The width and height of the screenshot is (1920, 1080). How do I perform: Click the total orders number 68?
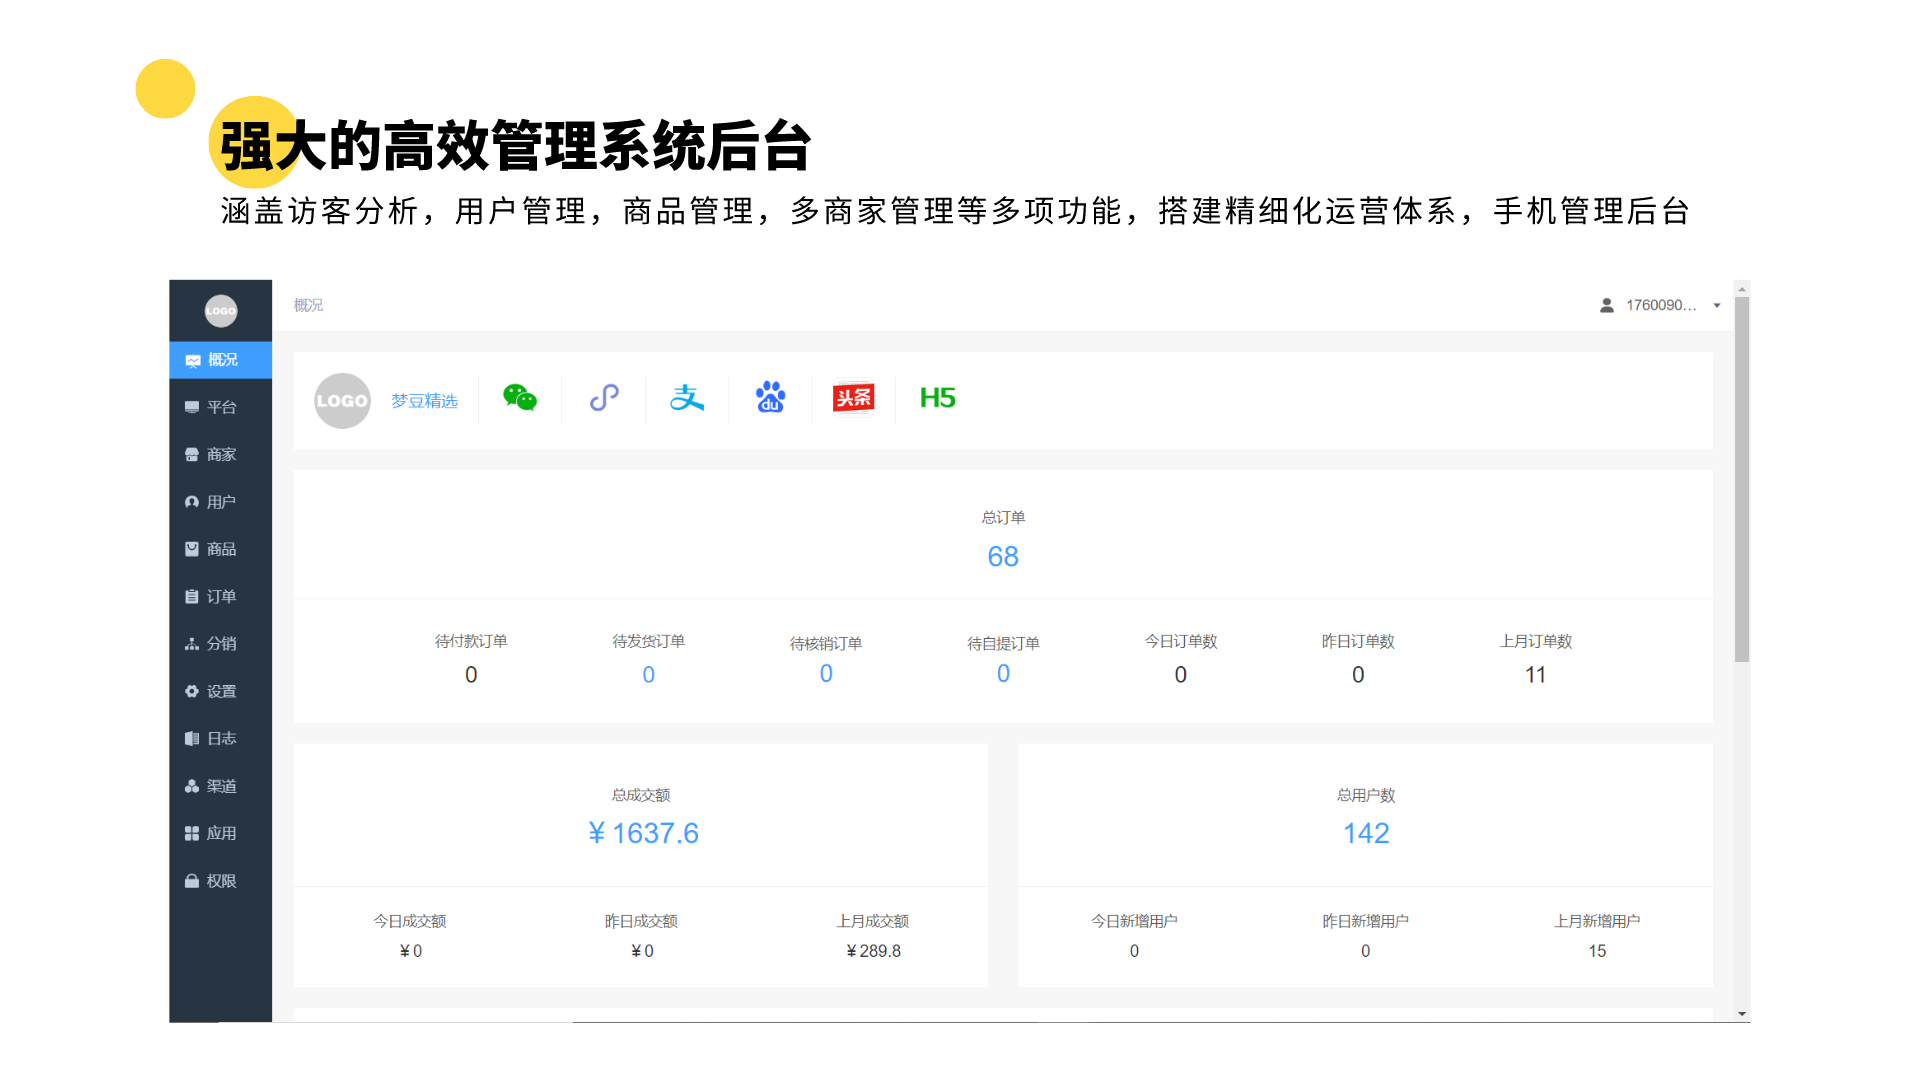pyautogui.click(x=1002, y=557)
